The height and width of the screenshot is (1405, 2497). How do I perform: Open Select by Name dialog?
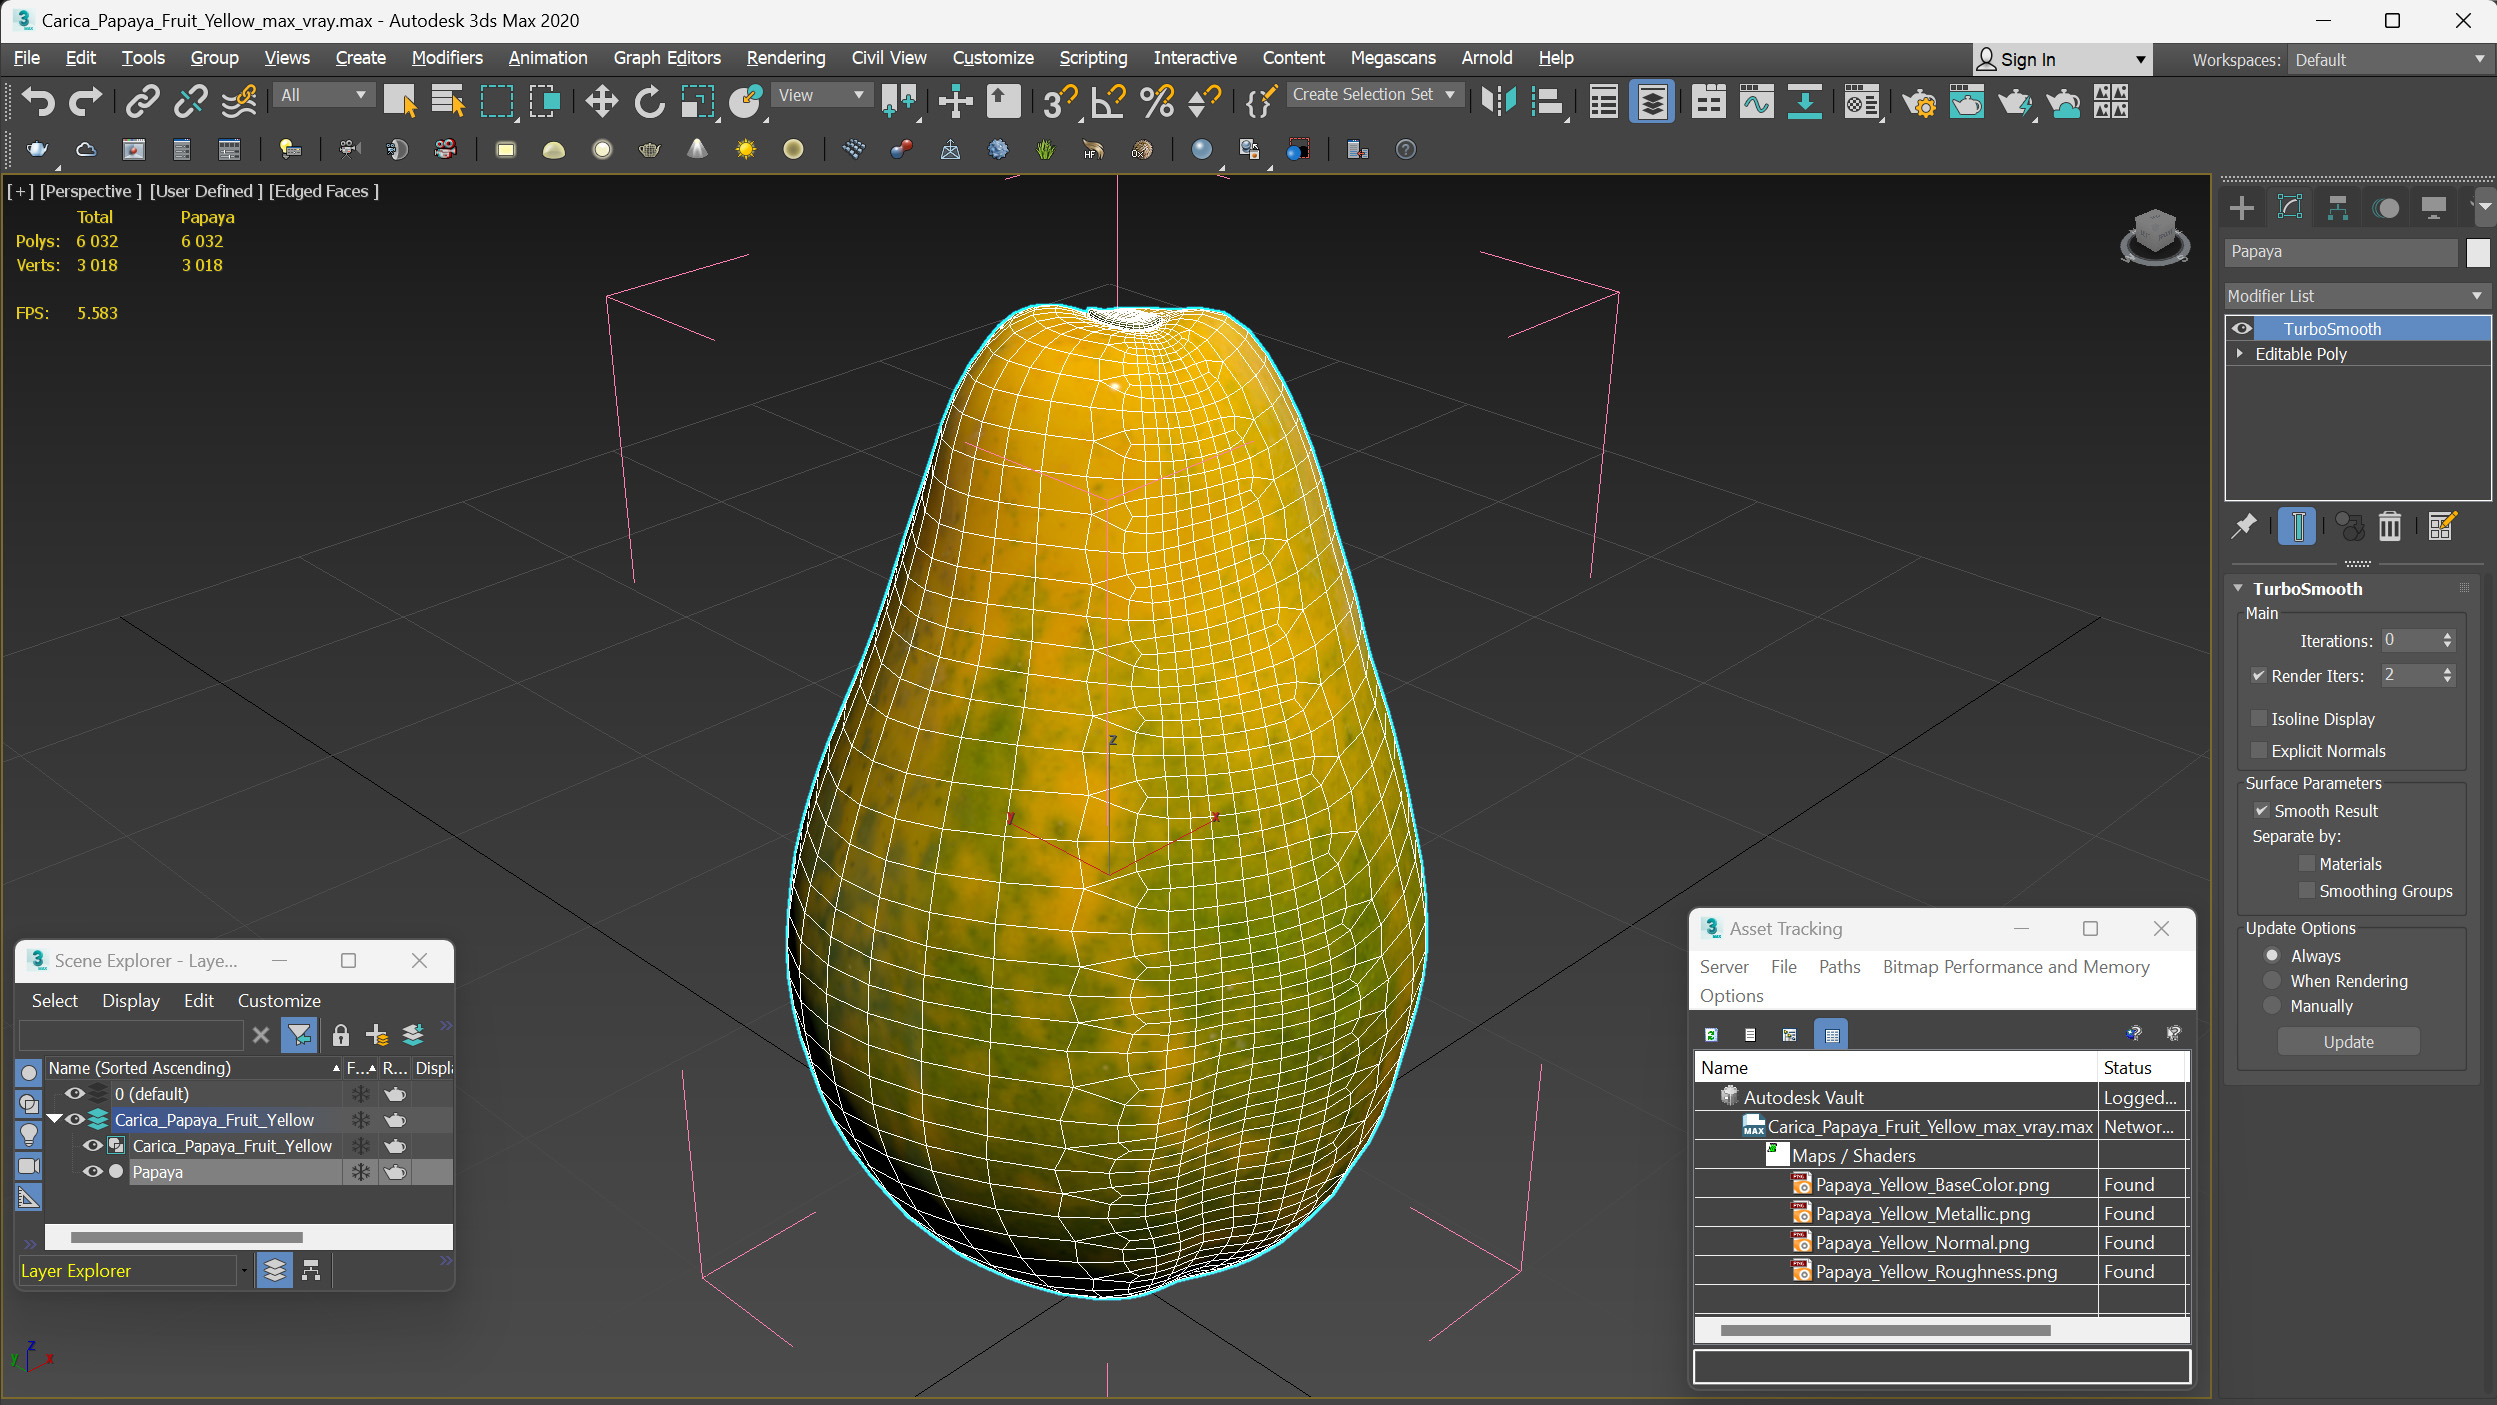(x=448, y=101)
